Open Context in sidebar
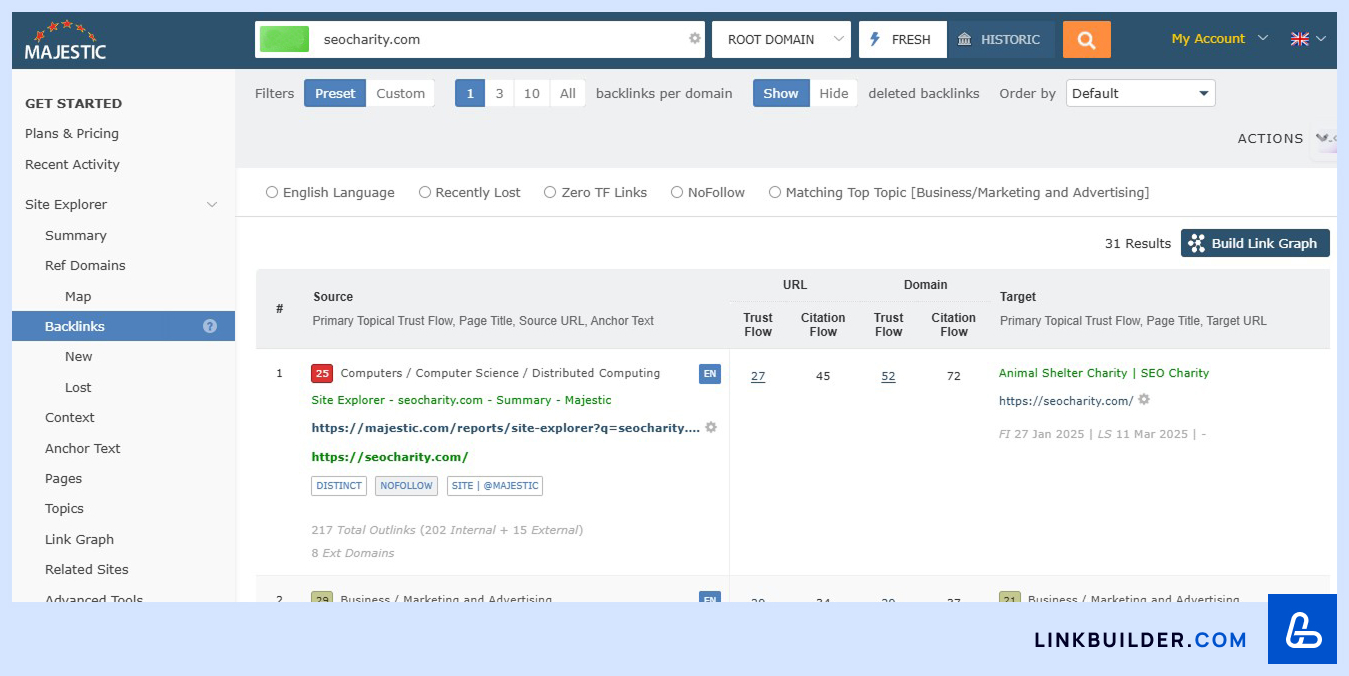Viewport: 1349px width, 676px height. (x=70, y=417)
